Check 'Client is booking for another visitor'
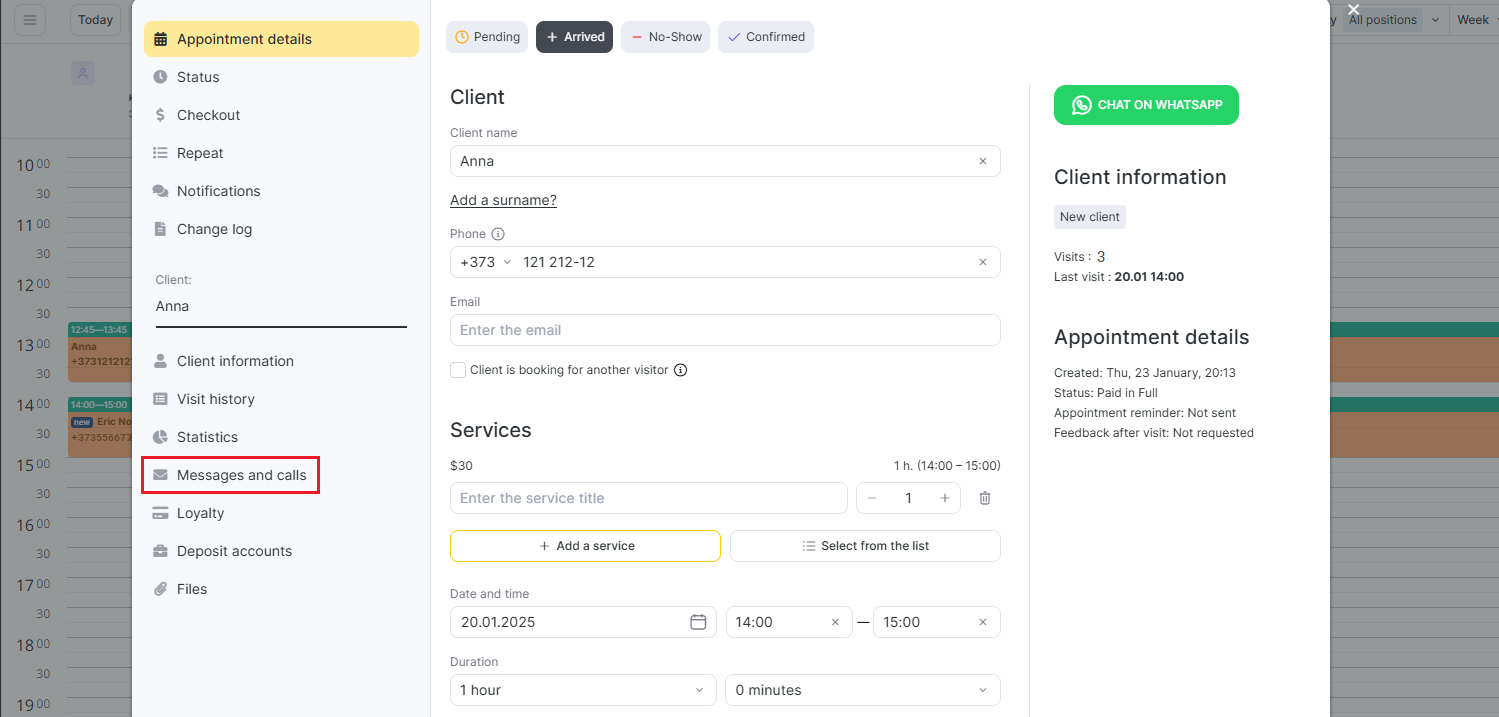Screen dimensions: 1499x717 pyautogui.click(x=458, y=370)
